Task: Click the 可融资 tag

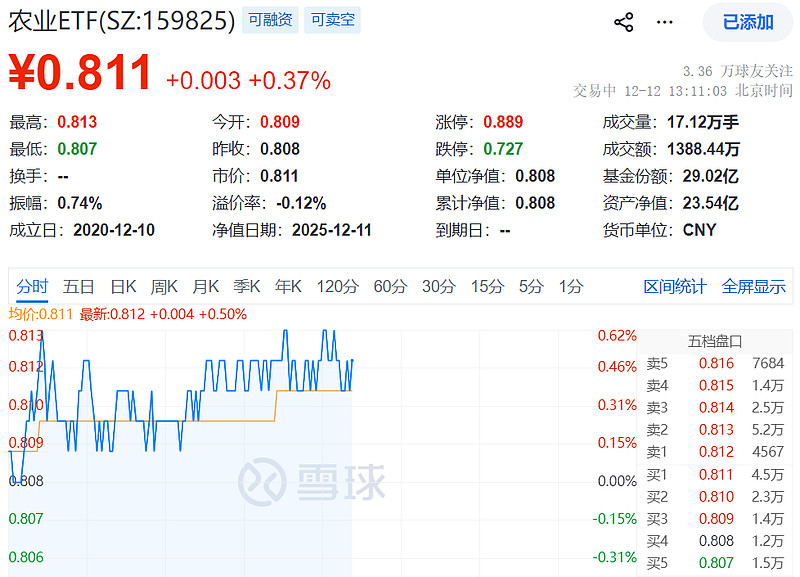Action: pos(270,20)
